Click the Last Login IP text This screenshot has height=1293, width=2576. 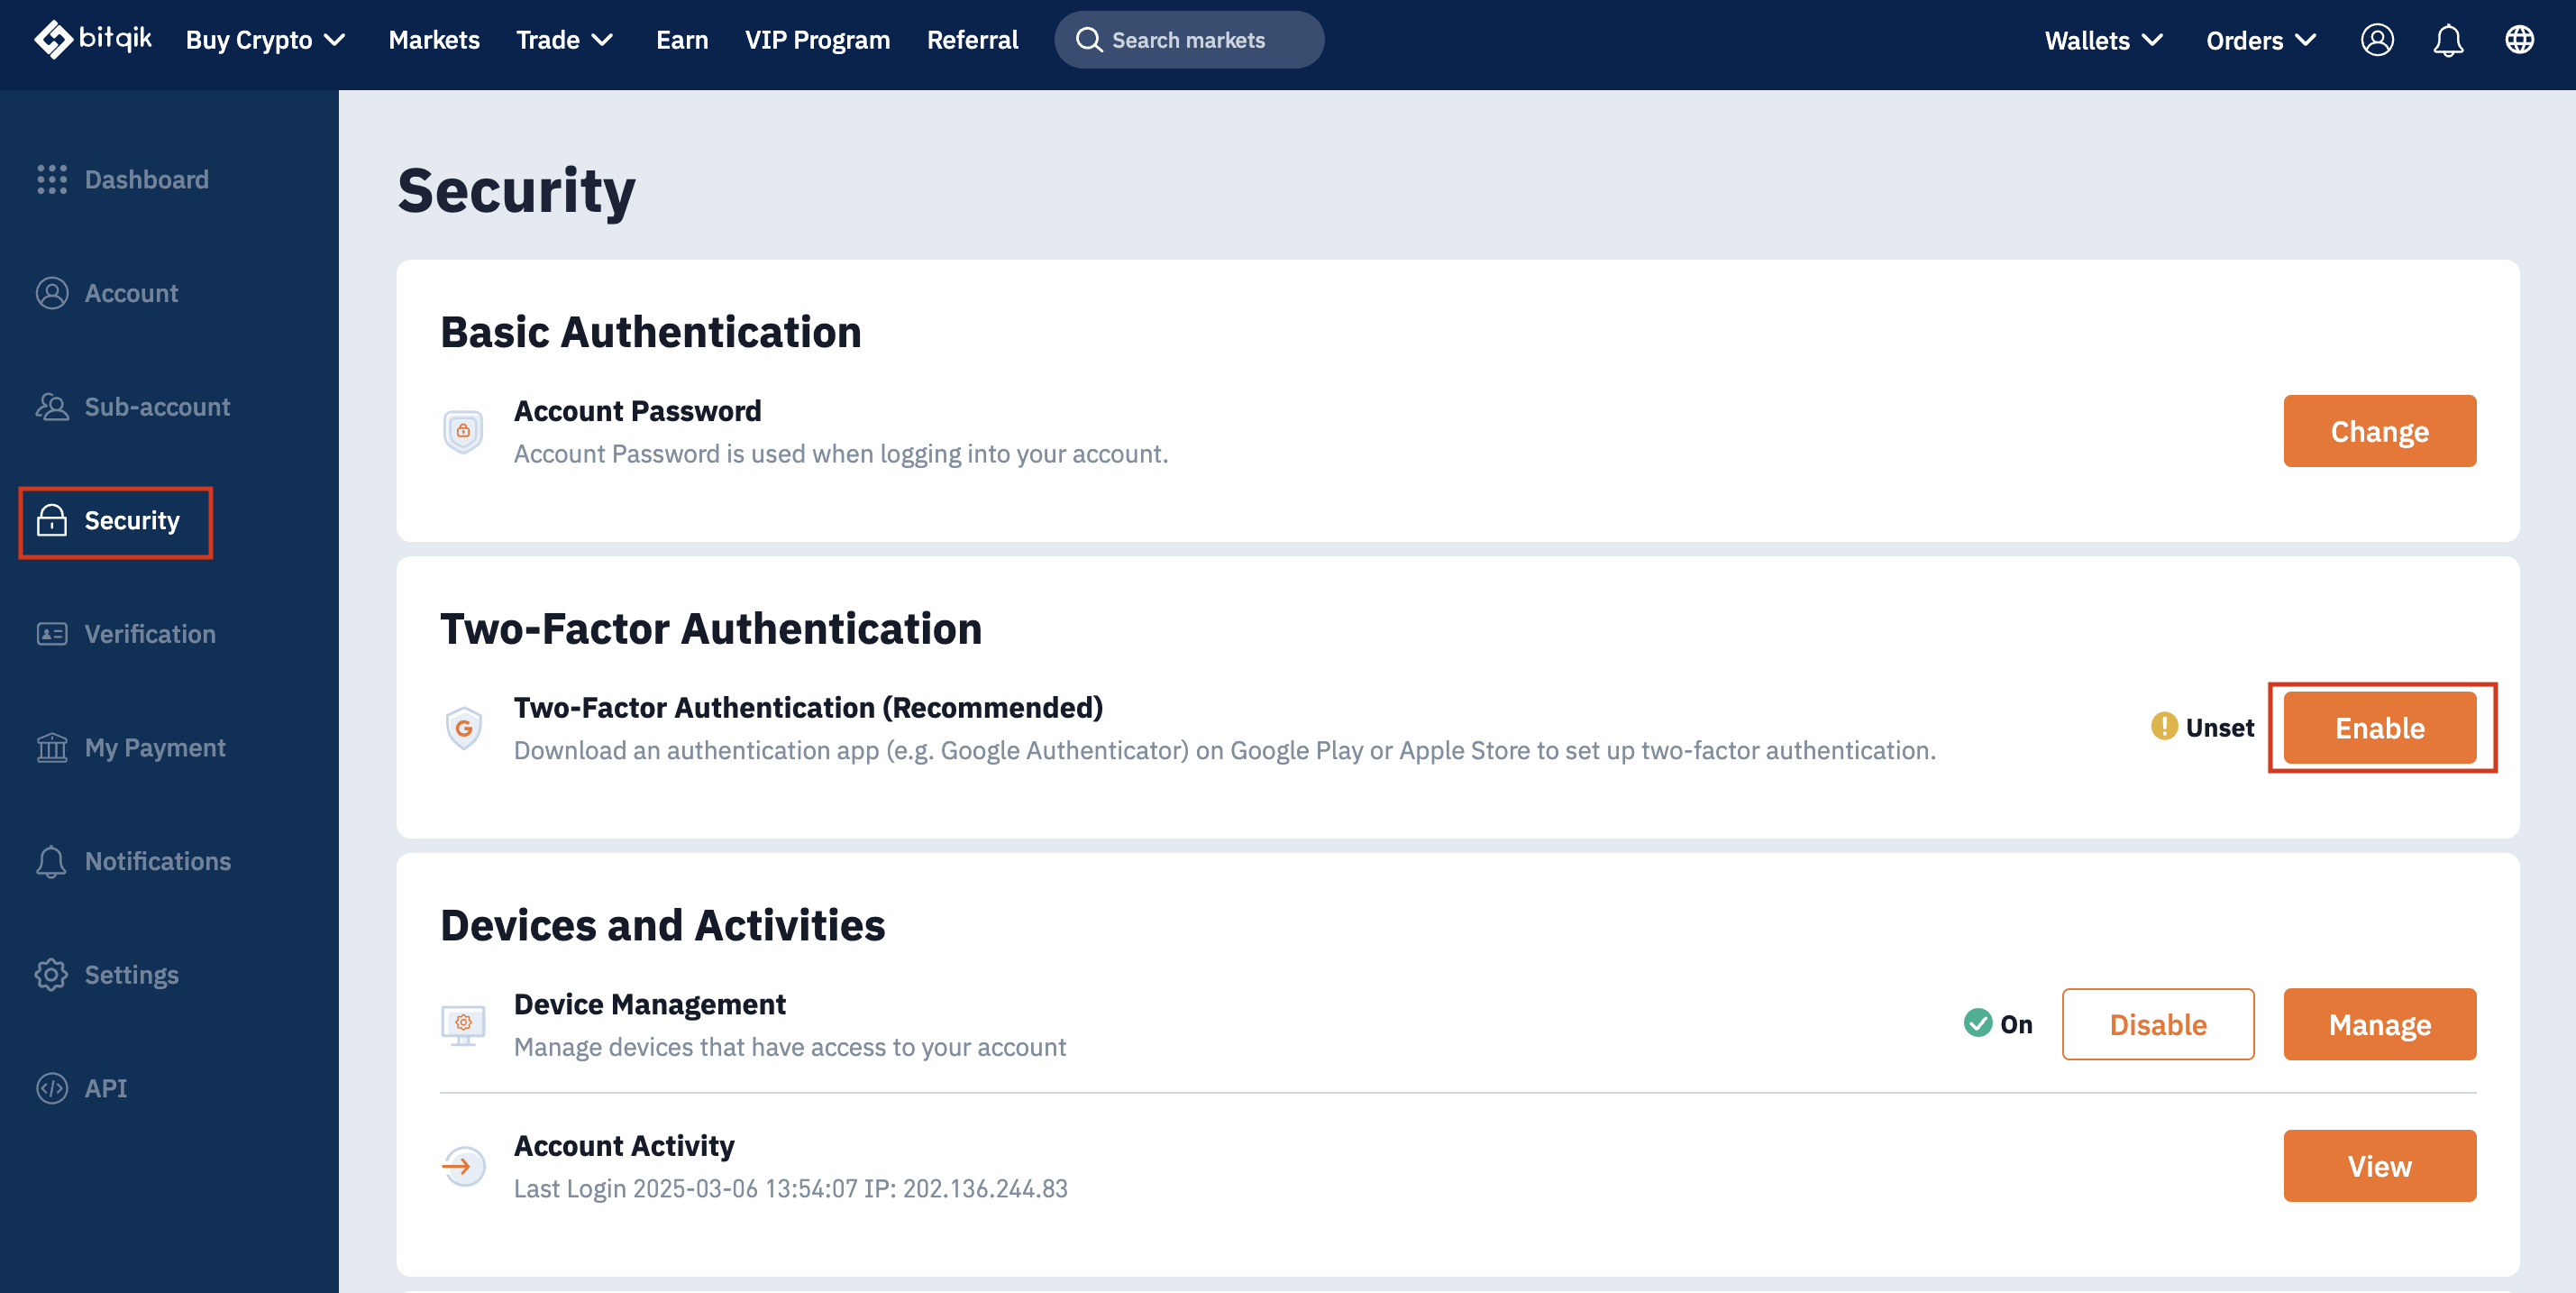790,1188
